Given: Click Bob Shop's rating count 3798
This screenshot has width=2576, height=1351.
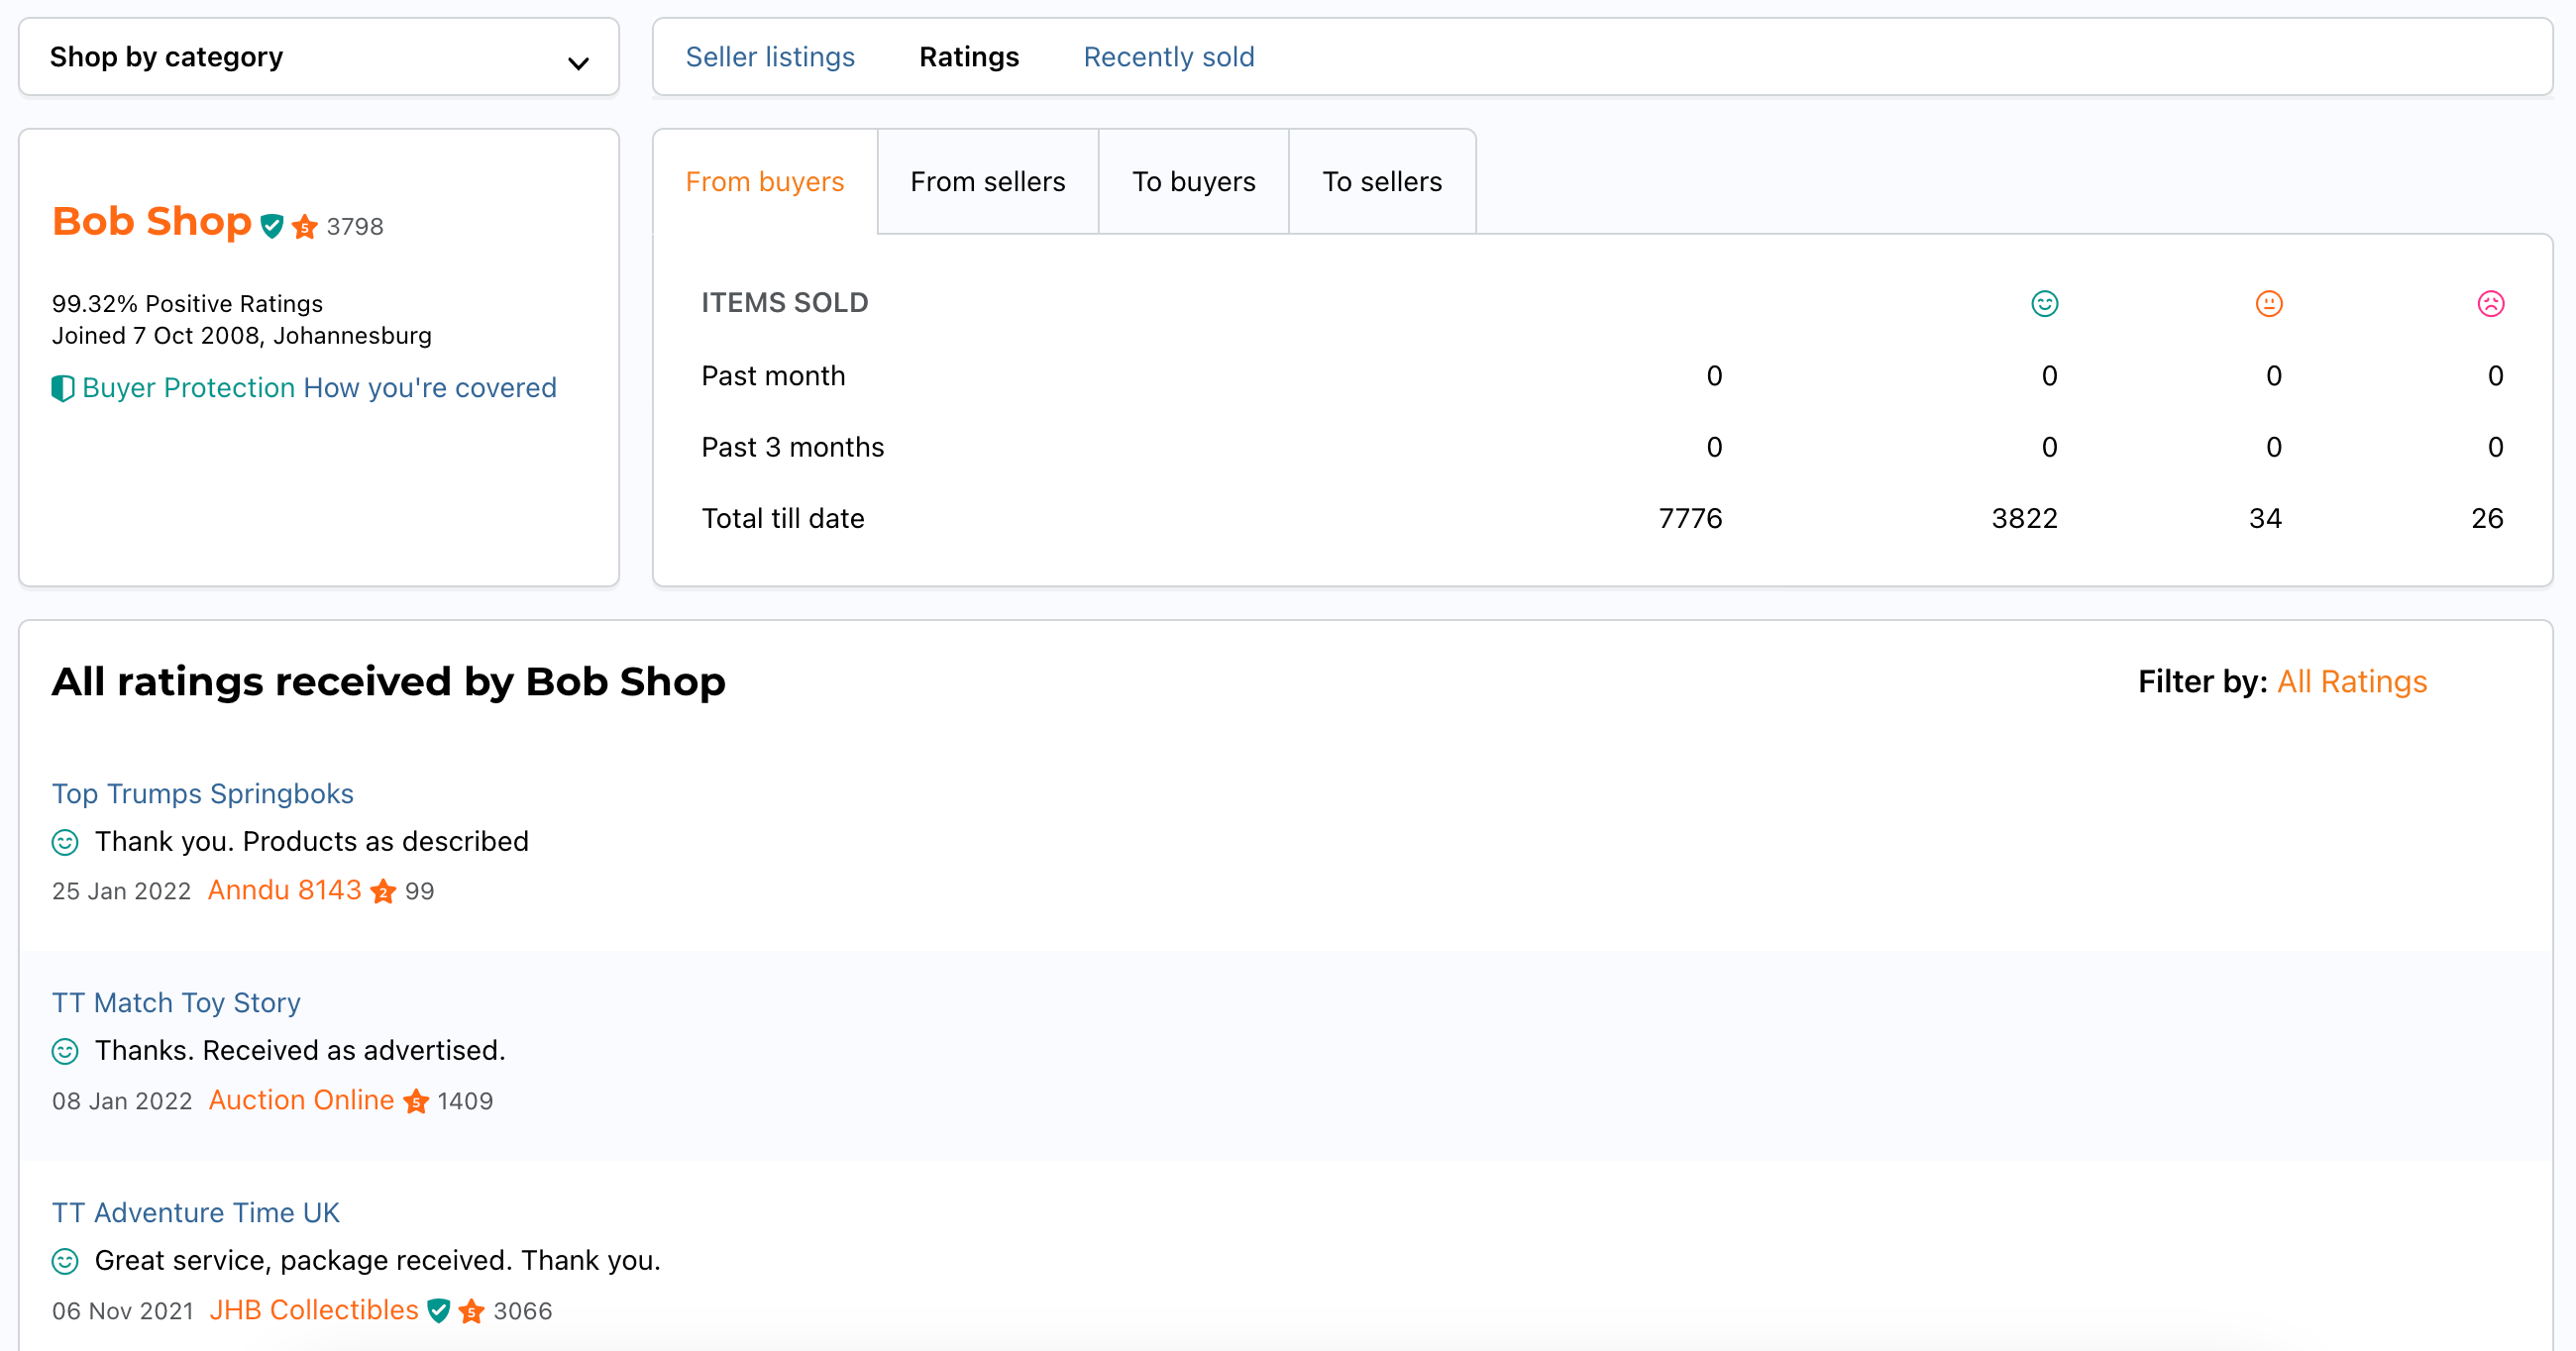Looking at the screenshot, I should (x=355, y=227).
